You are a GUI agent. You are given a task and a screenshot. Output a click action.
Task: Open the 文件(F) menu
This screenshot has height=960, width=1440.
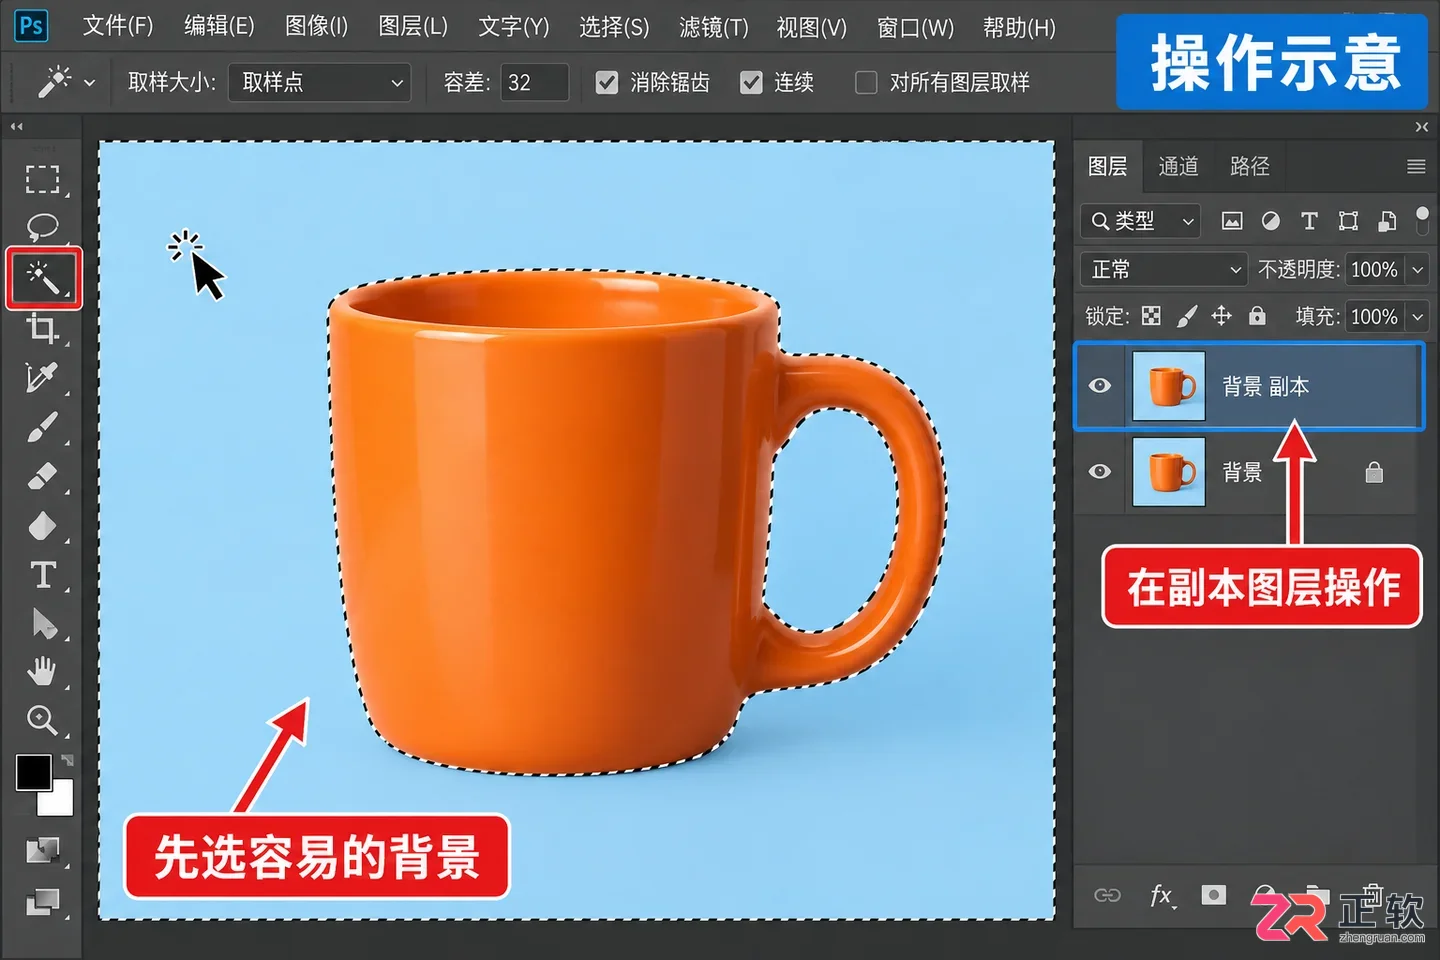click(x=118, y=26)
